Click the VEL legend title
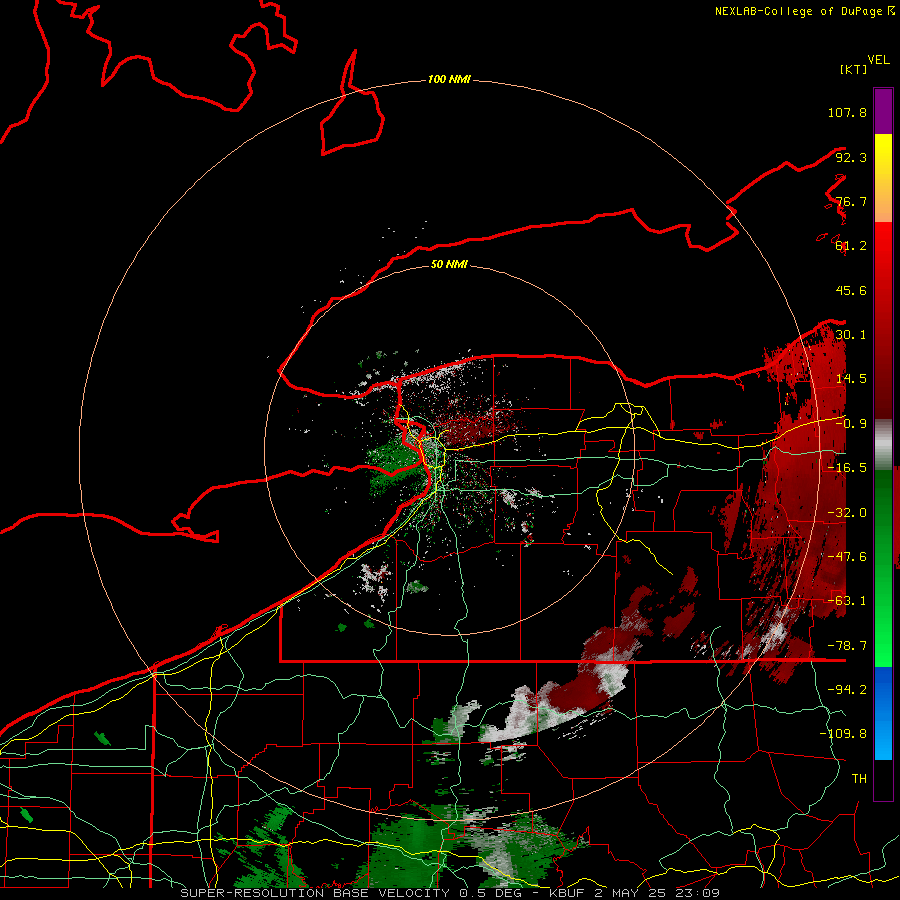The width and height of the screenshot is (900, 900). 878,60
